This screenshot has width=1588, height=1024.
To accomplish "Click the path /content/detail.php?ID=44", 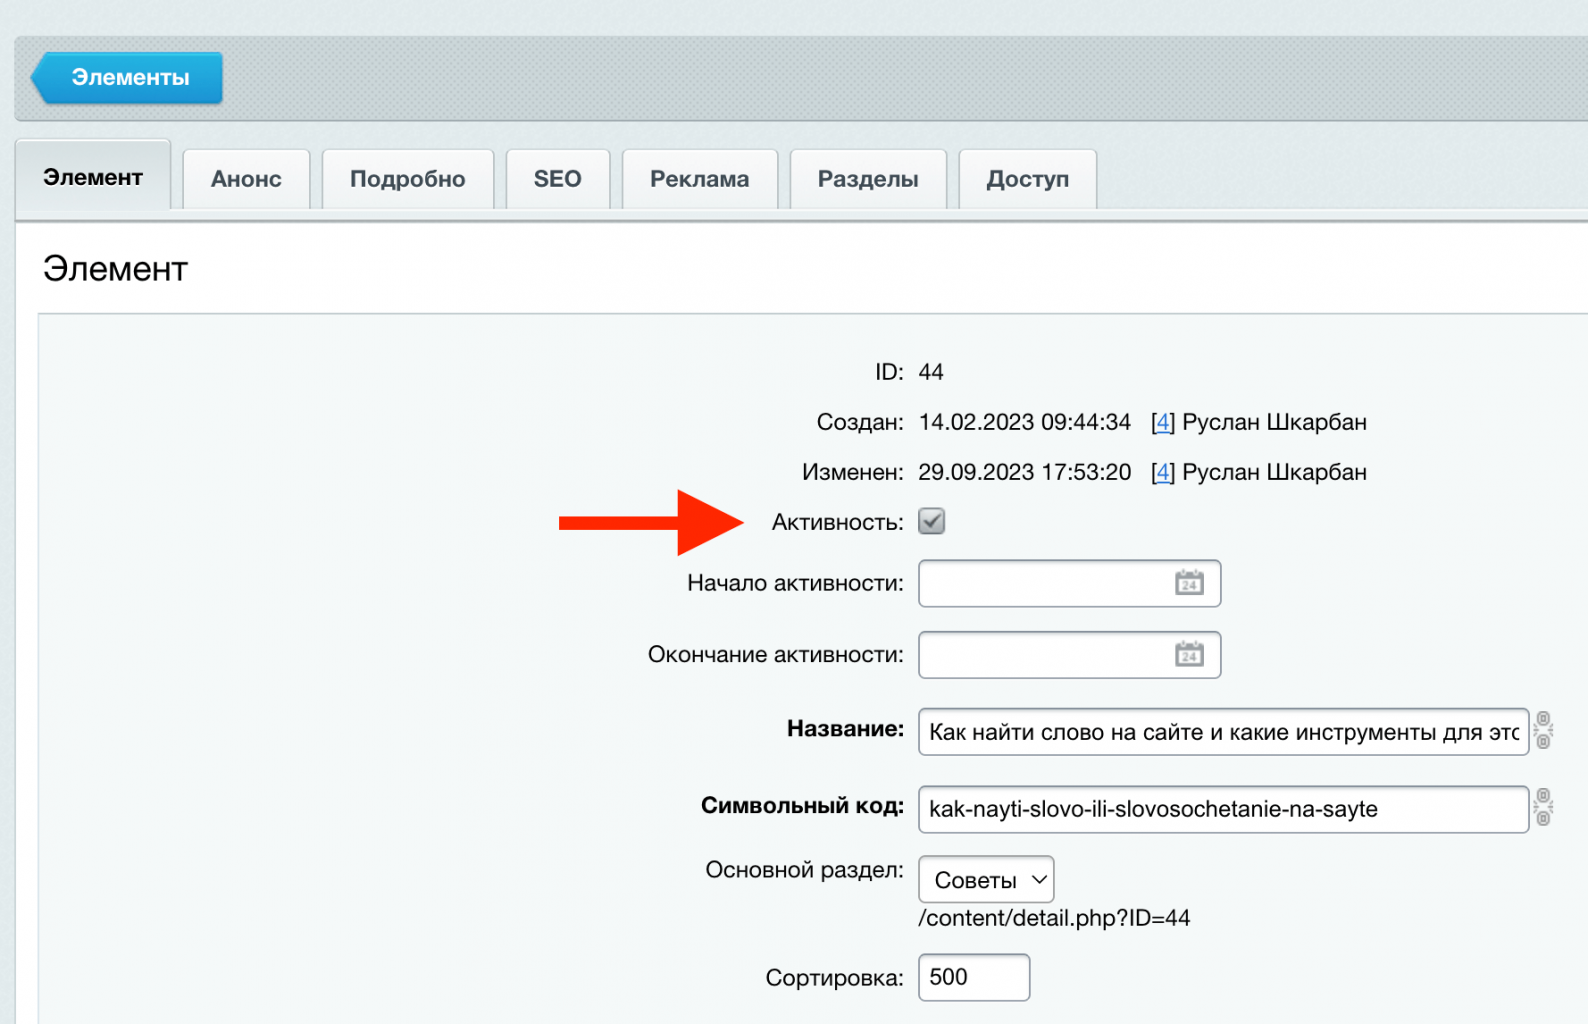I will point(1054,918).
